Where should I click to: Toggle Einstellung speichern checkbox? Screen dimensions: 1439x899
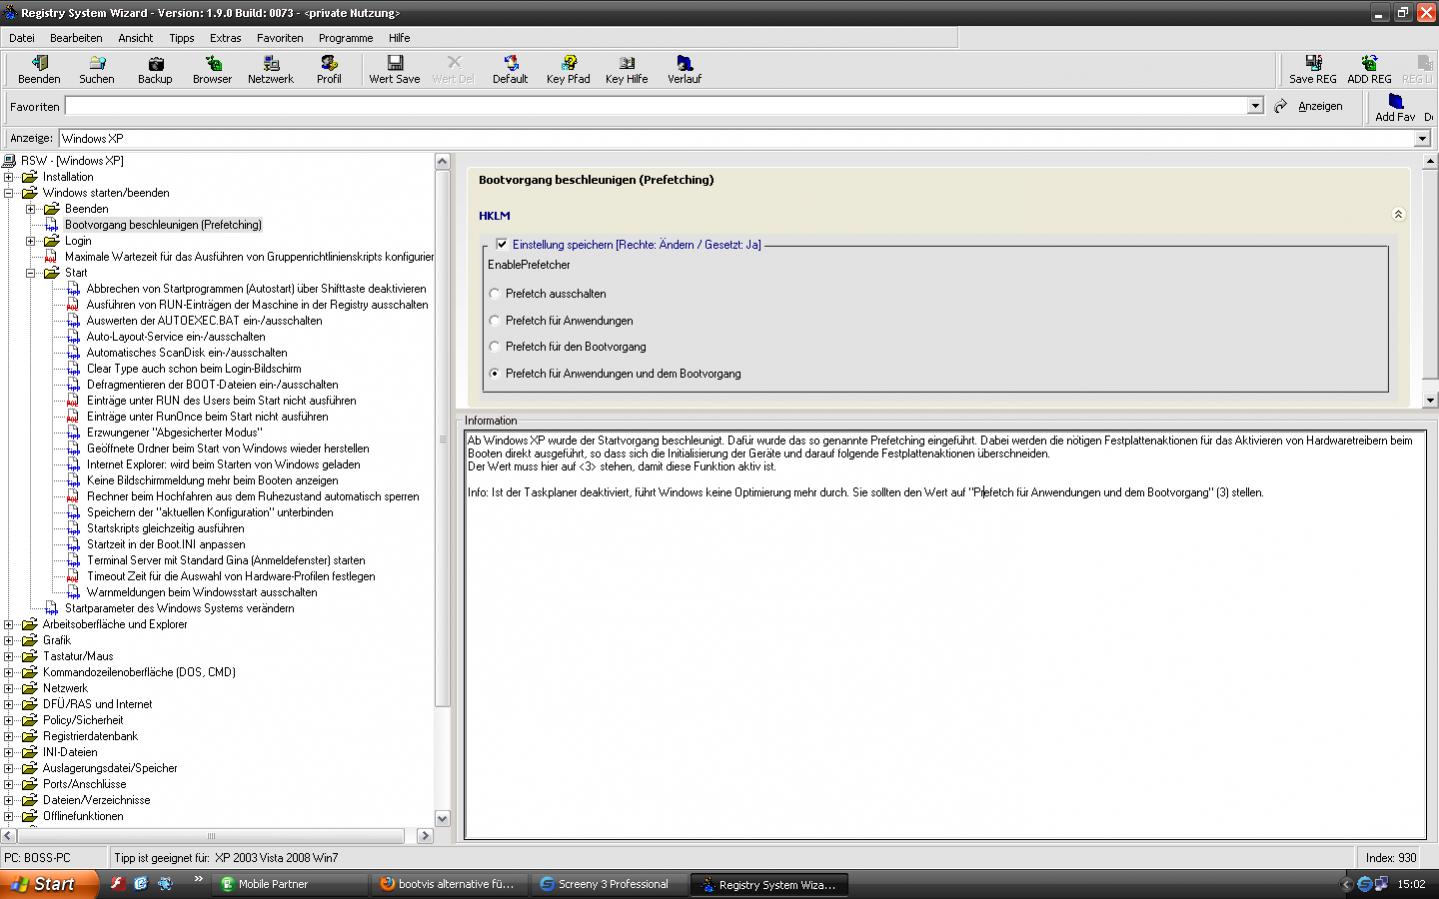(x=501, y=244)
